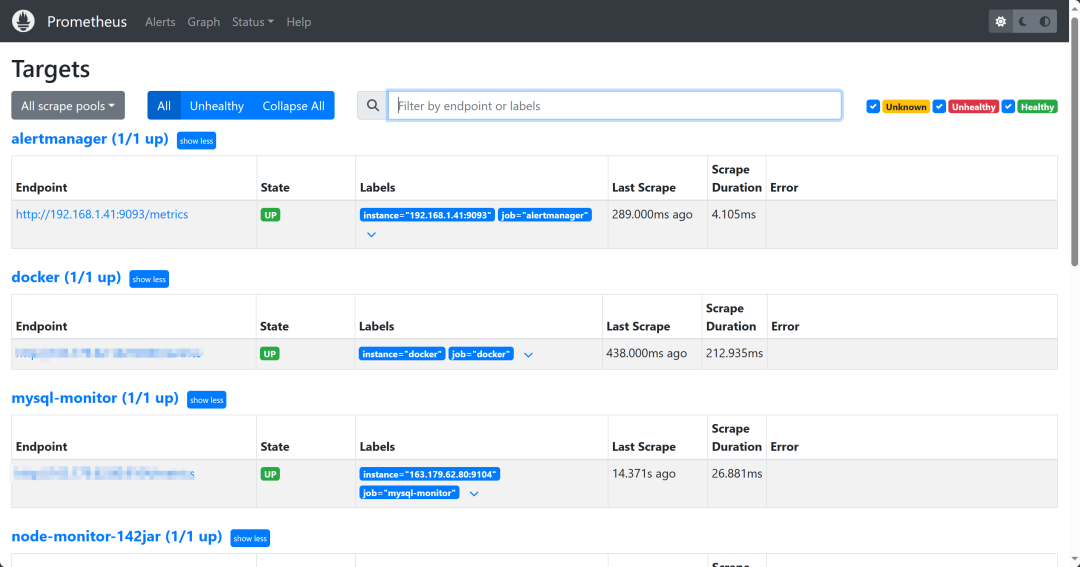The width and height of the screenshot is (1080, 567).
Task: Click show less beside docker
Action: tap(149, 279)
